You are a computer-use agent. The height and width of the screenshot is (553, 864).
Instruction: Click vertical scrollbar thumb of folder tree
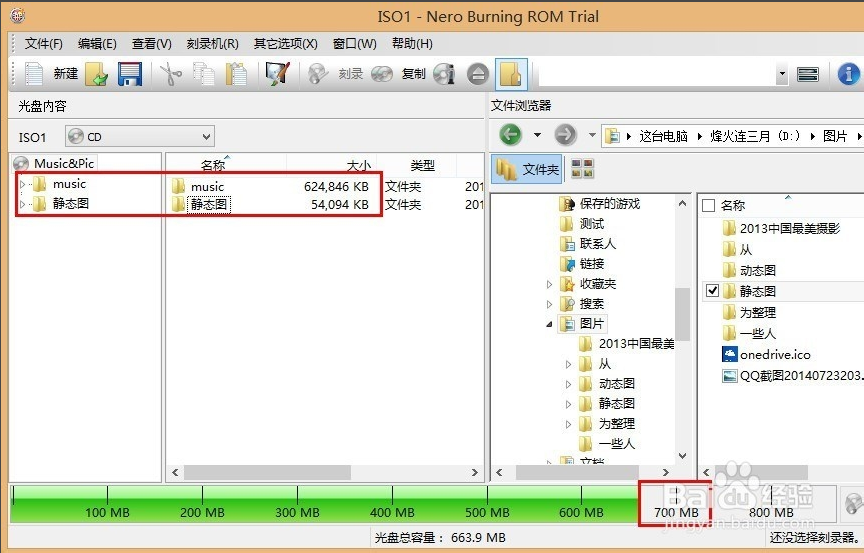pyautogui.click(x=682, y=314)
